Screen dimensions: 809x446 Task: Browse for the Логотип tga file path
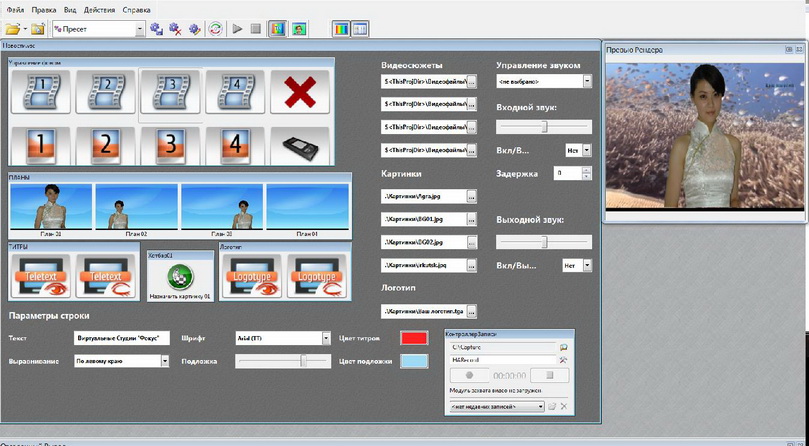point(472,311)
